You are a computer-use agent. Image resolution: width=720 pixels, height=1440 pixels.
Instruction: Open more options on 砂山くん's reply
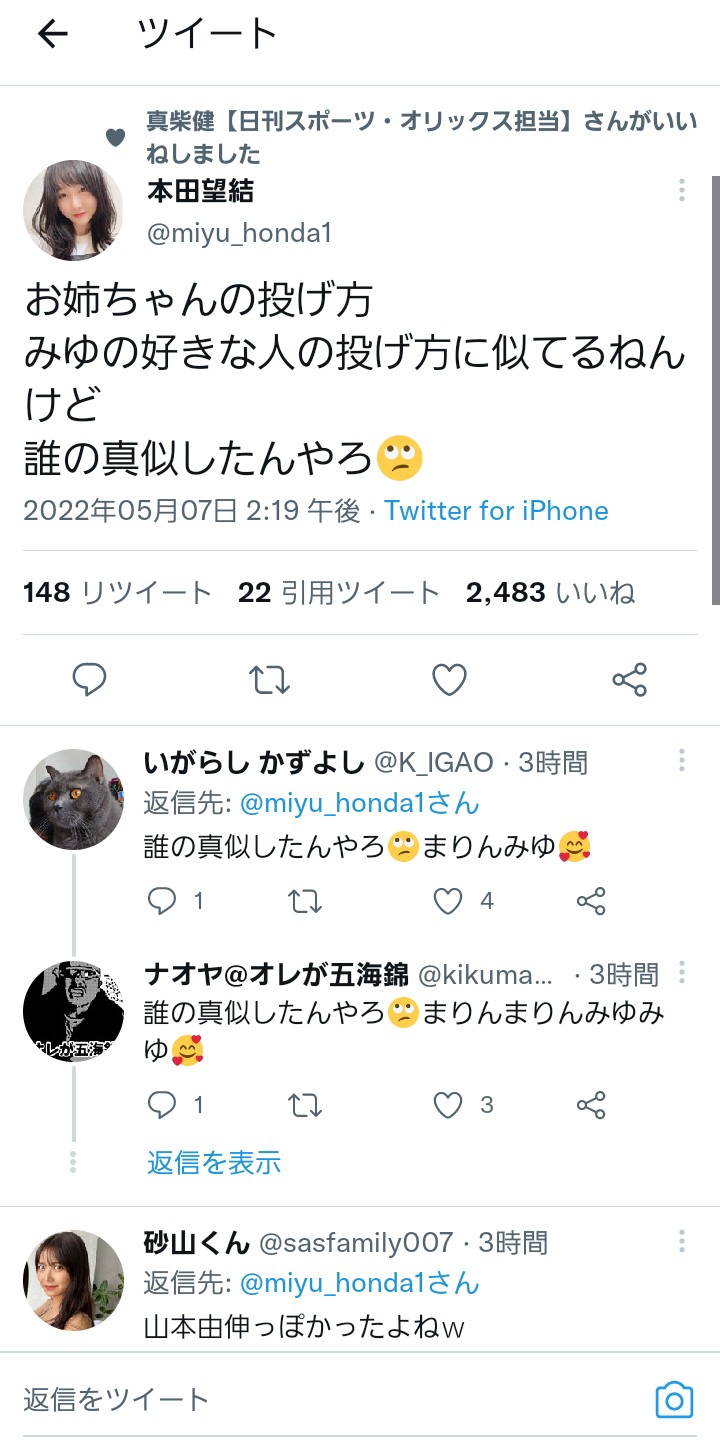[681, 1242]
